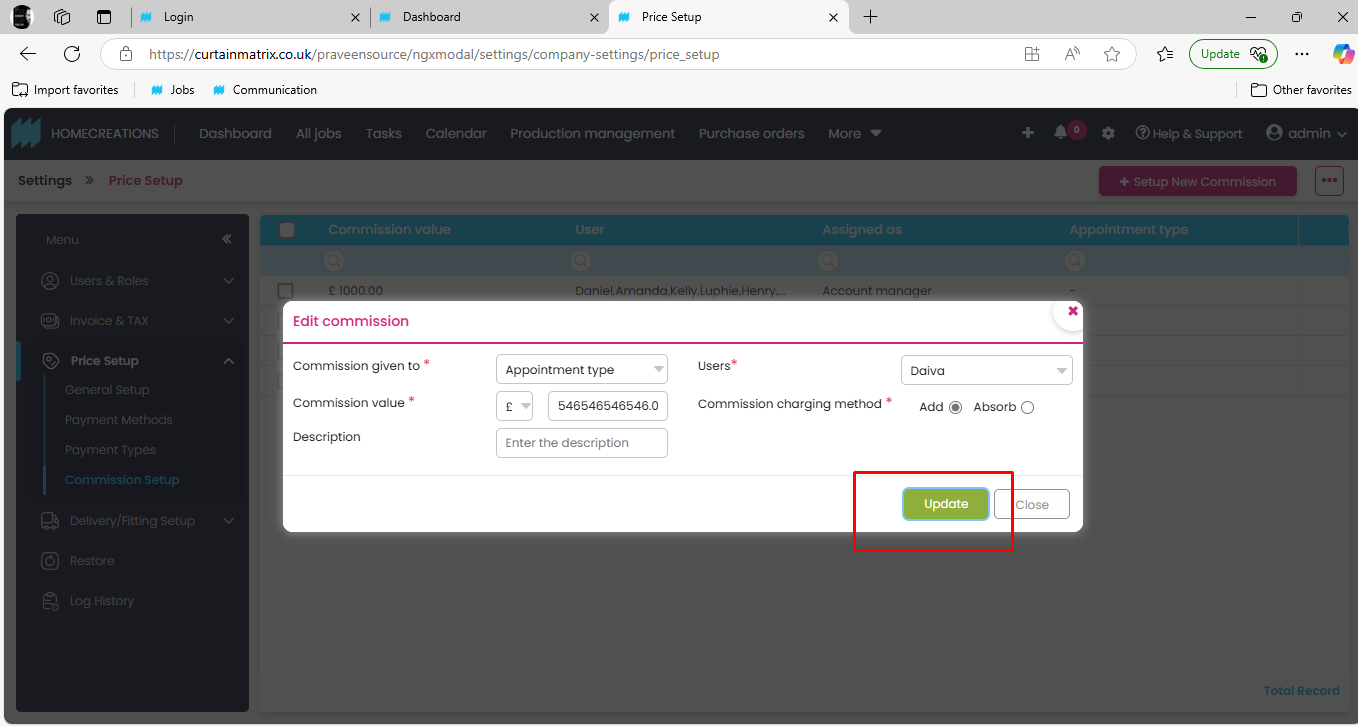Tick the select-all checkbox in table header

pos(287,230)
